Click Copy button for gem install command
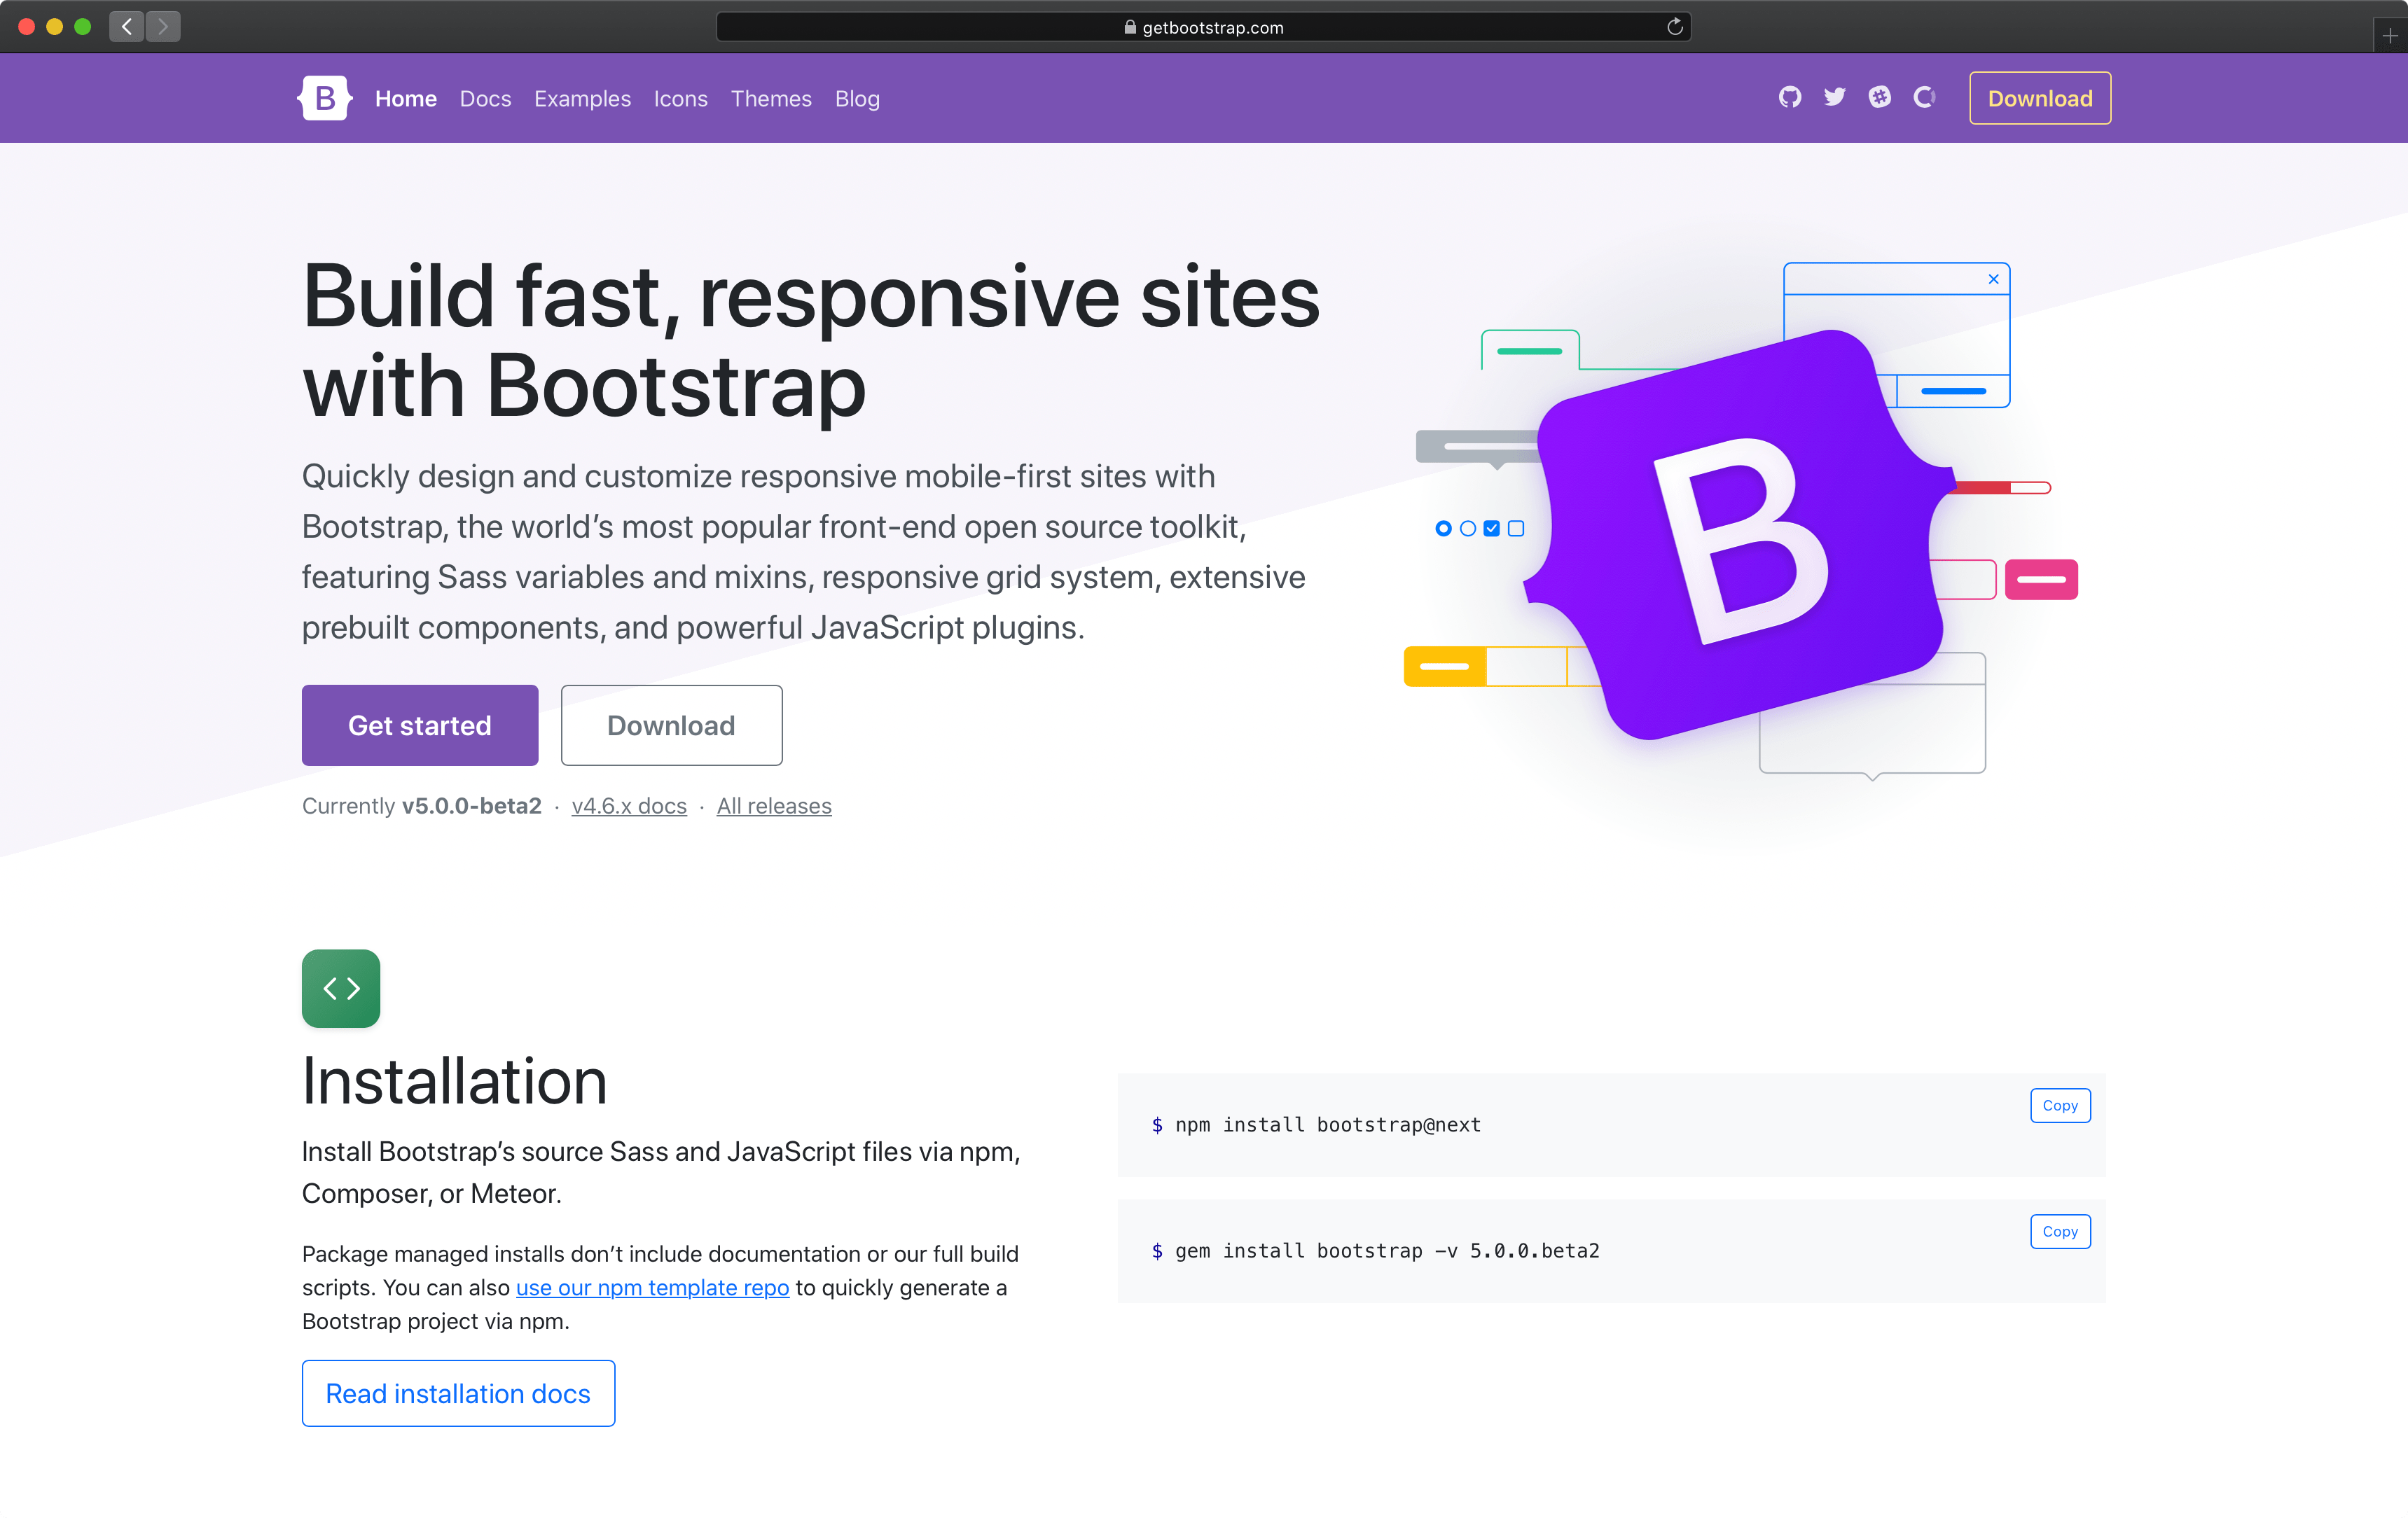The width and height of the screenshot is (2408, 1518). point(2060,1231)
